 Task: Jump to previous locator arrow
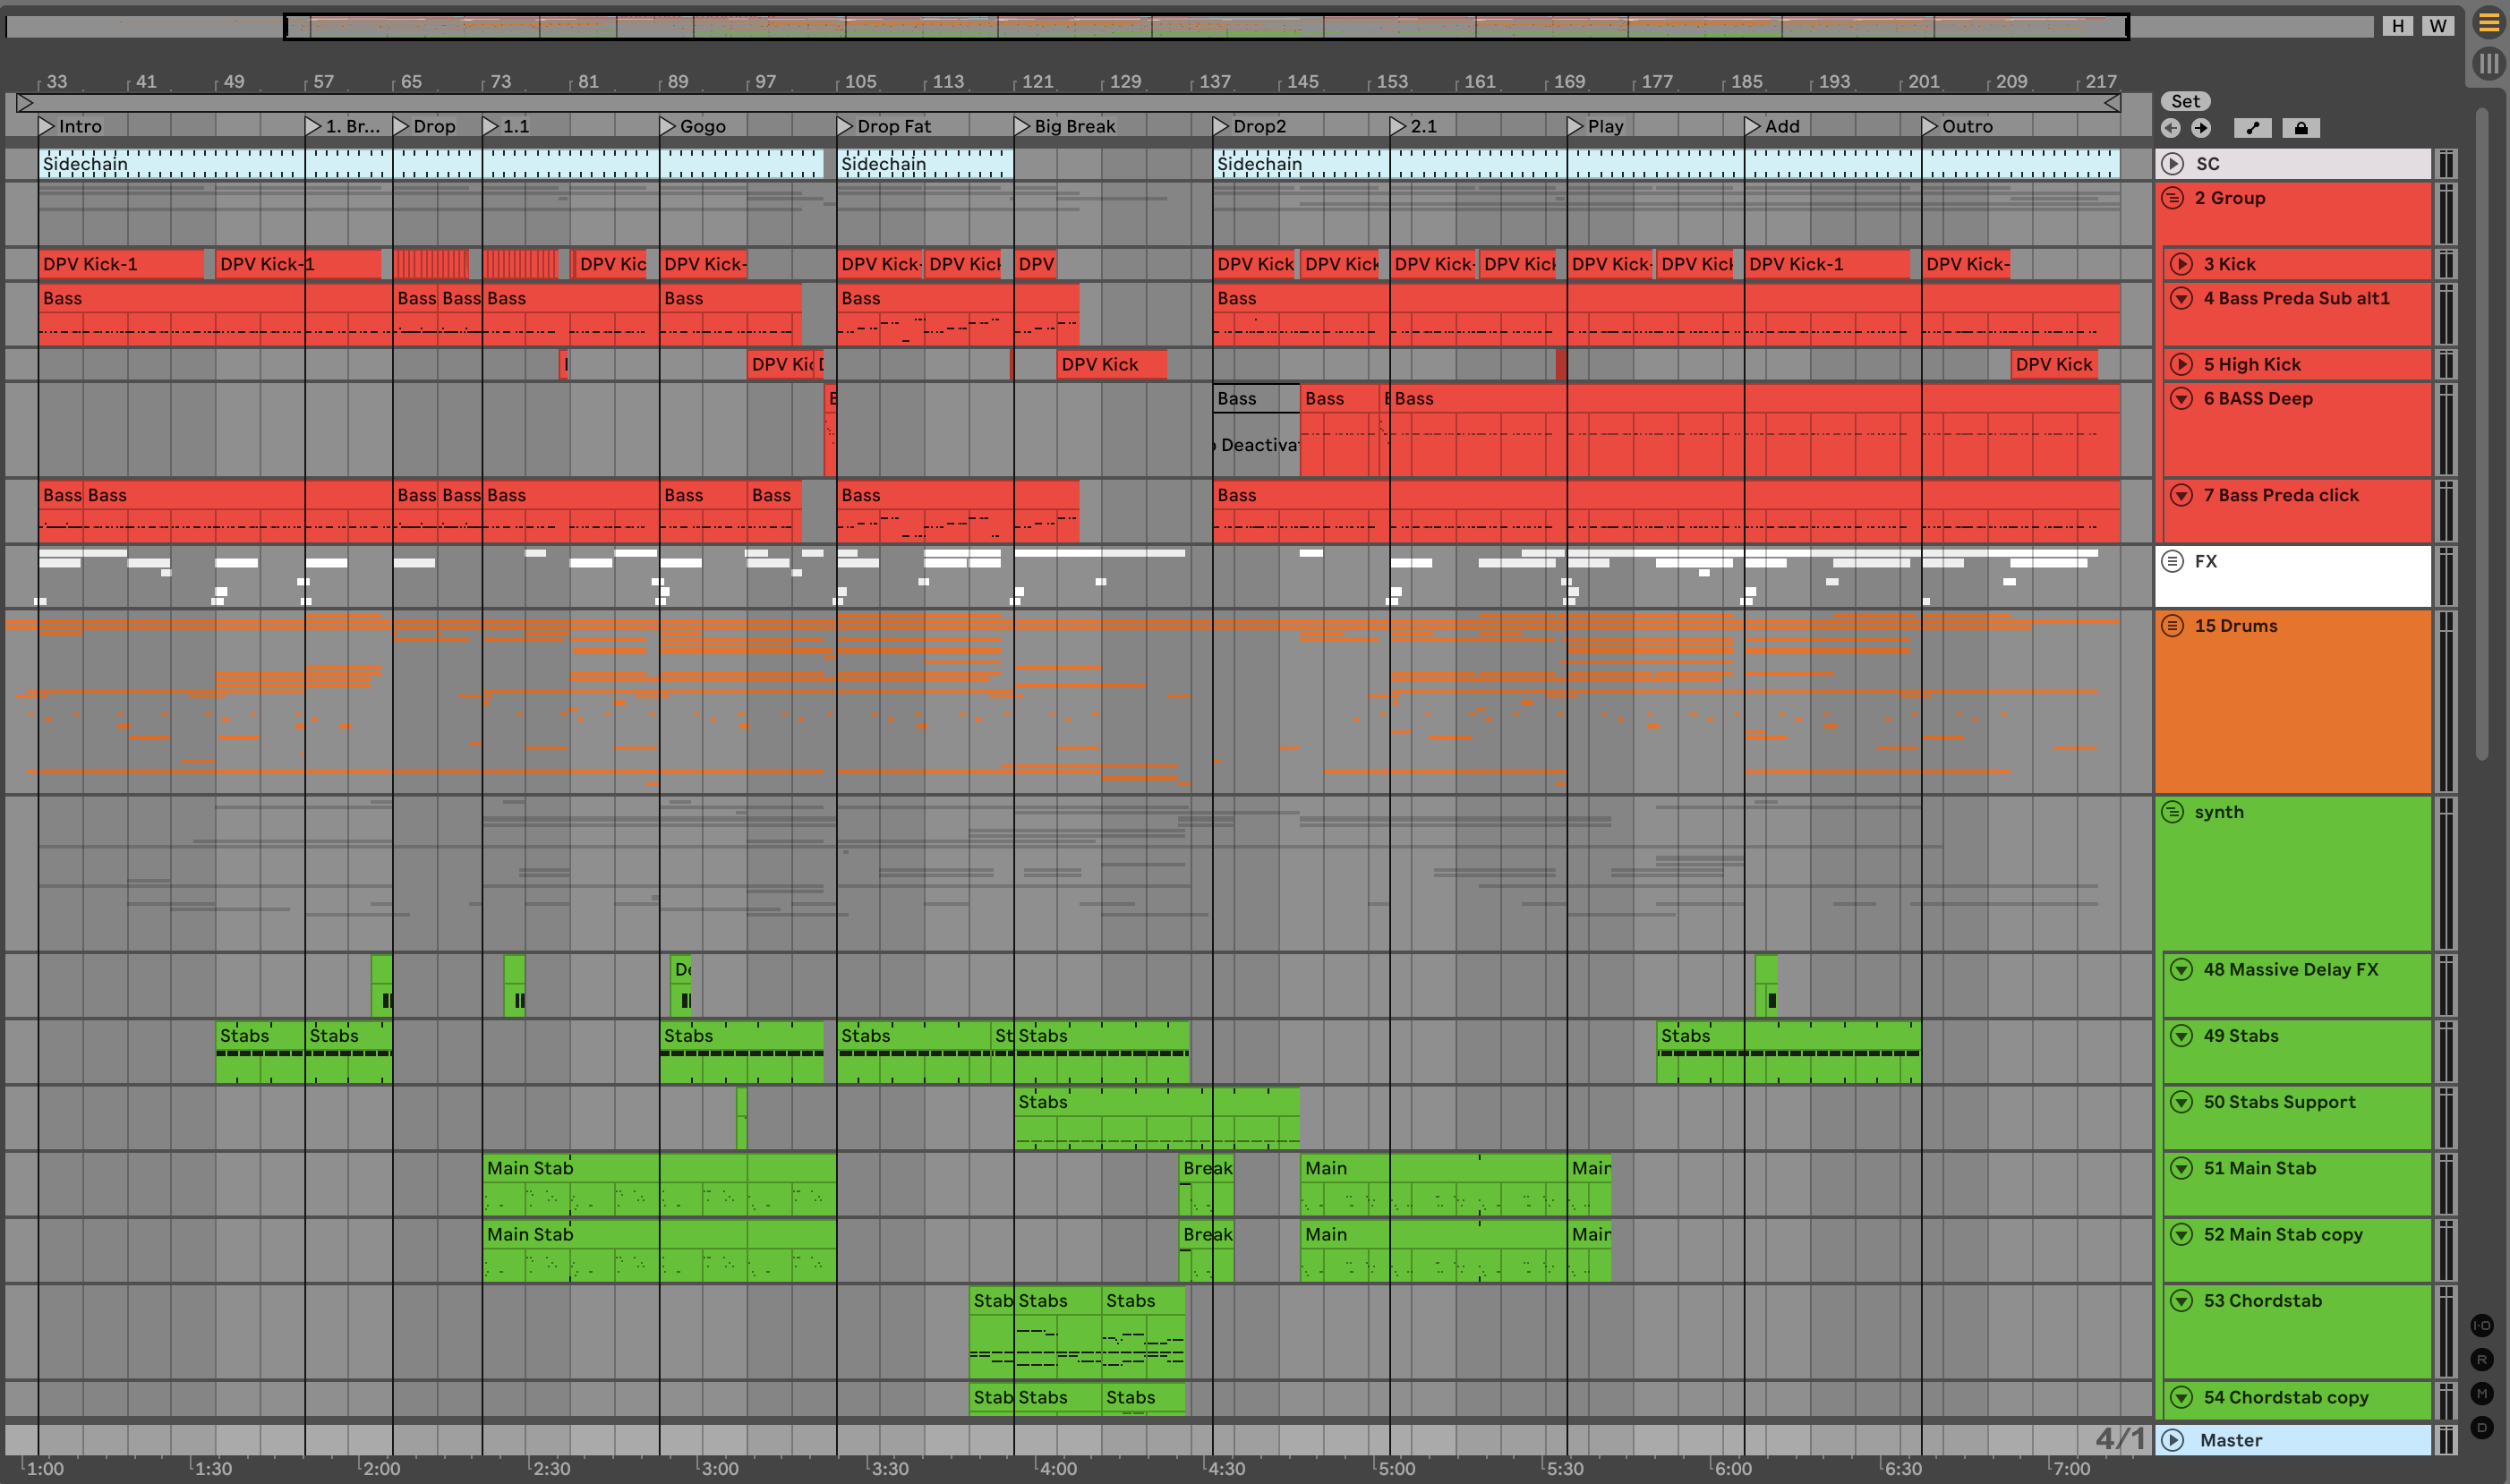tap(2170, 128)
